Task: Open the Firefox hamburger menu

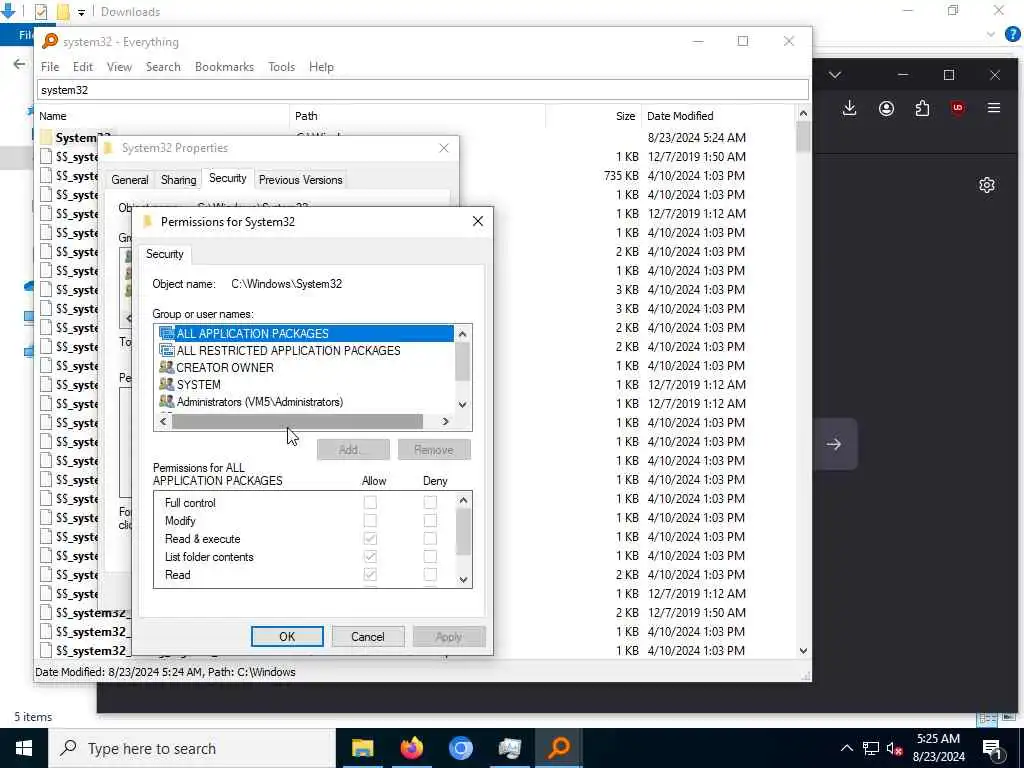Action: tap(994, 108)
